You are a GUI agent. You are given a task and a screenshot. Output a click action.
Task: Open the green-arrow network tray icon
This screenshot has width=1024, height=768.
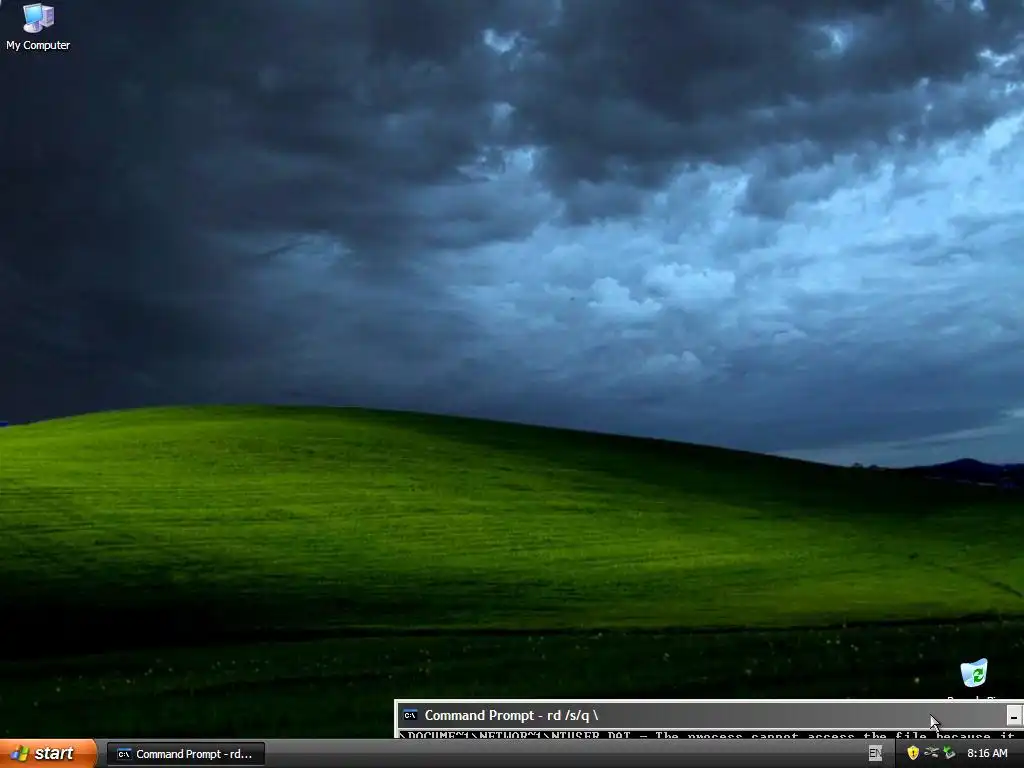click(949, 753)
